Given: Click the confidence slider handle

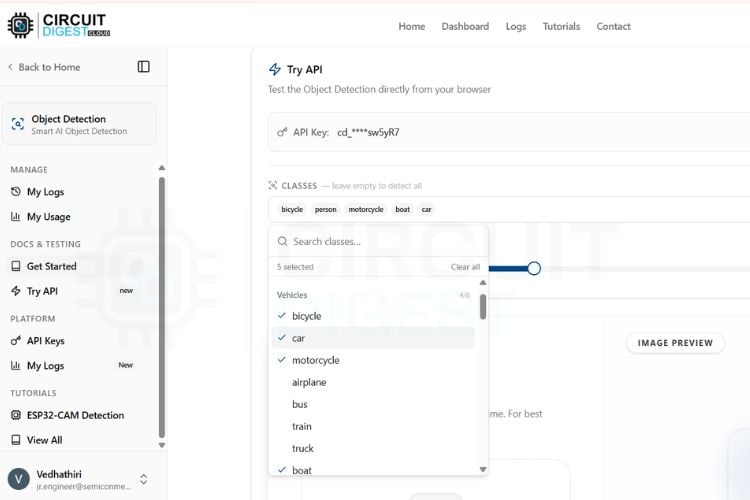Looking at the screenshot, I should (534, 268).
